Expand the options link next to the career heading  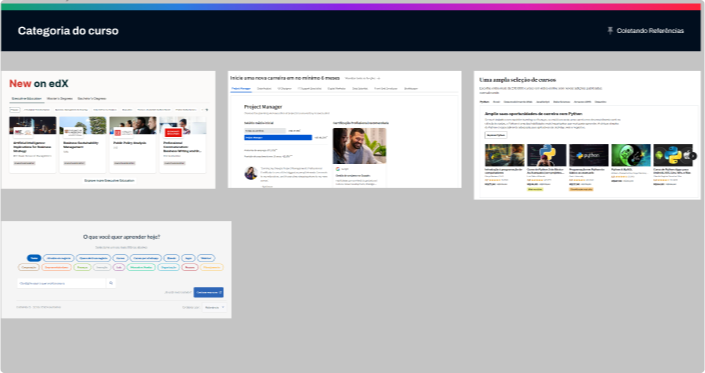coord(362,78)
